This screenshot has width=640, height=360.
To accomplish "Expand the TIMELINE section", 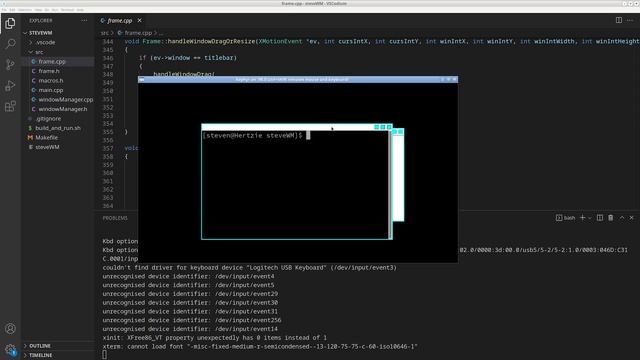I will (x=40, y=355).
